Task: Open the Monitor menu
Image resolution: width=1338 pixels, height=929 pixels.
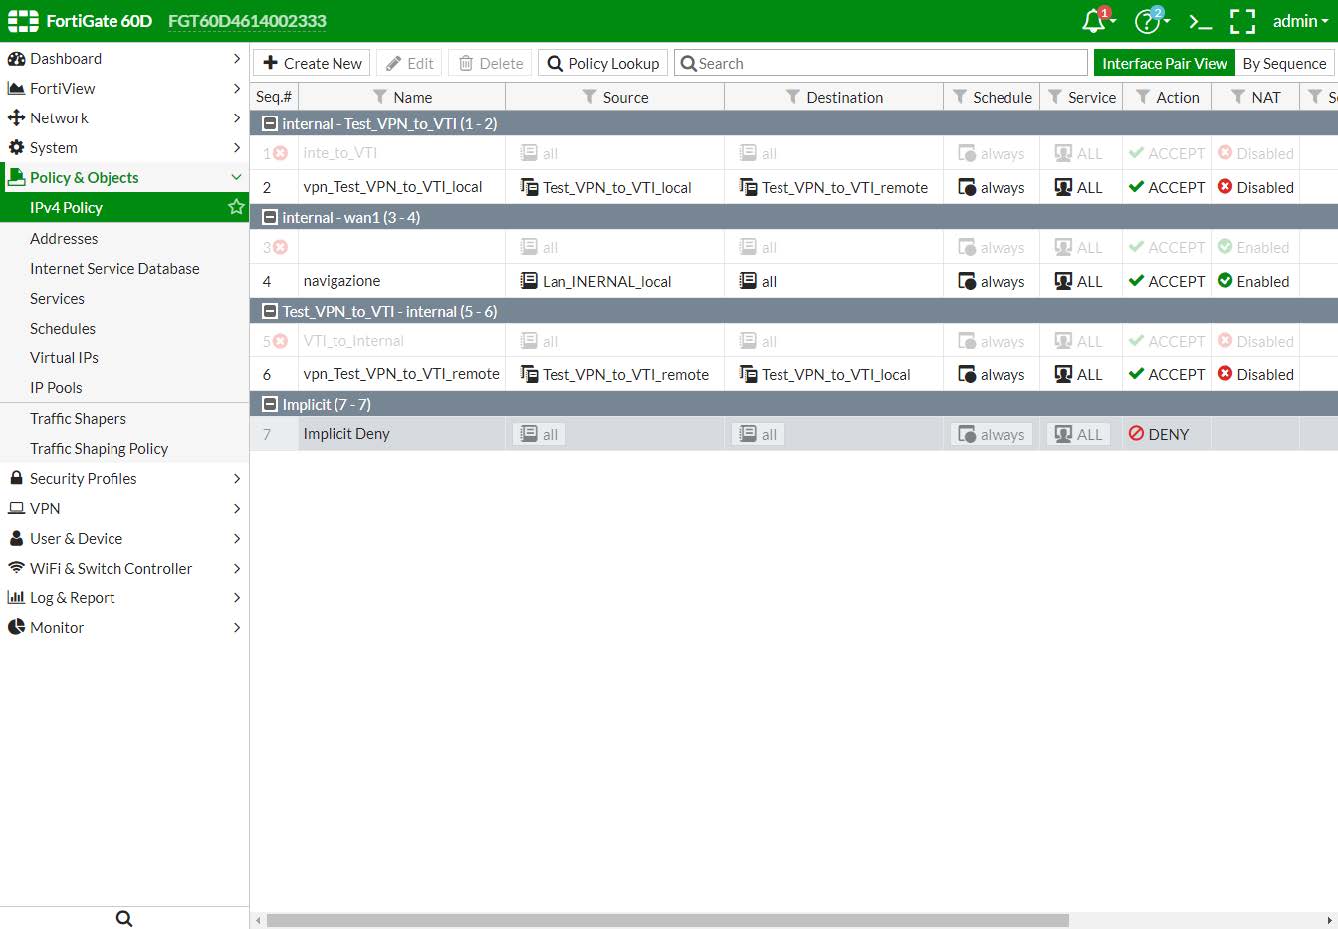Action: tap(124, 628)
